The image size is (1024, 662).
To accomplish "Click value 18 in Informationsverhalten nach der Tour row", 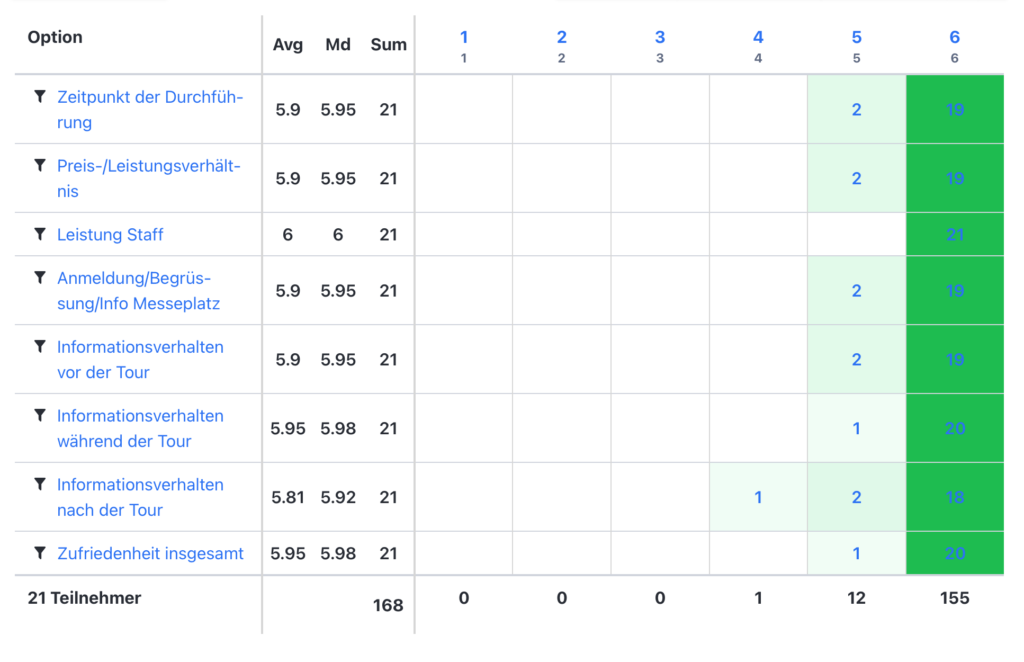I will [x=955, y=497].
